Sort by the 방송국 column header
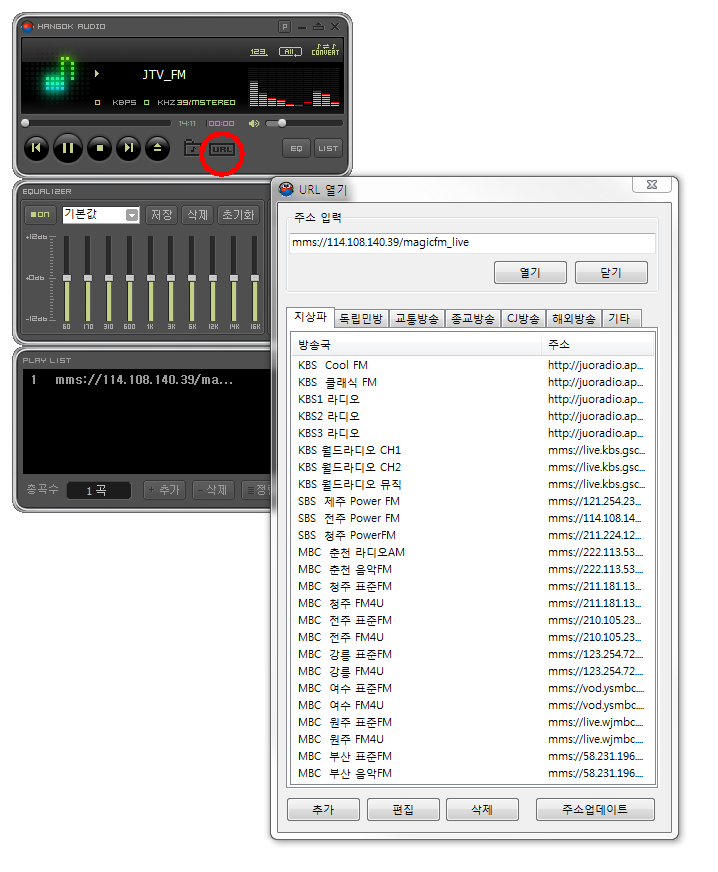 416,345
